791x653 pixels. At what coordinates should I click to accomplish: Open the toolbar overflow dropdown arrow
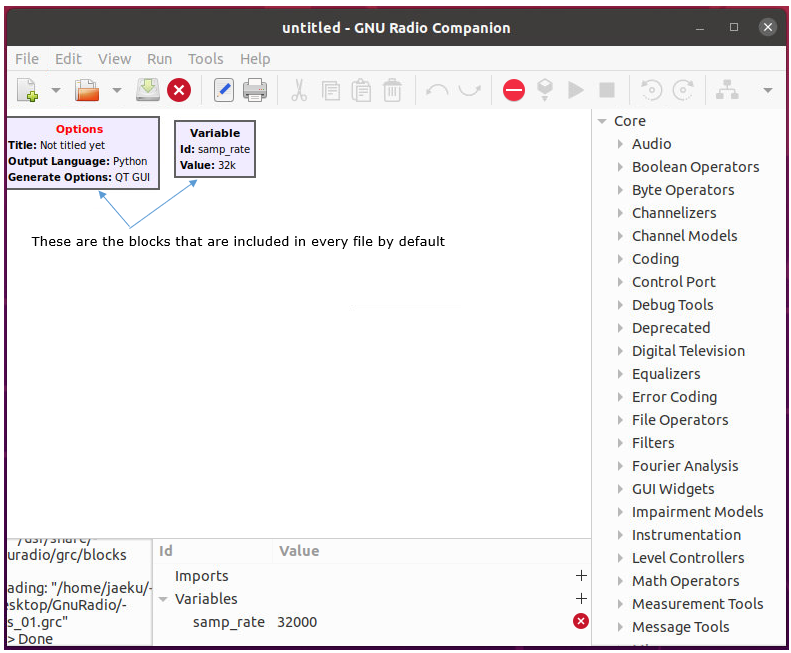click(768, 91)
